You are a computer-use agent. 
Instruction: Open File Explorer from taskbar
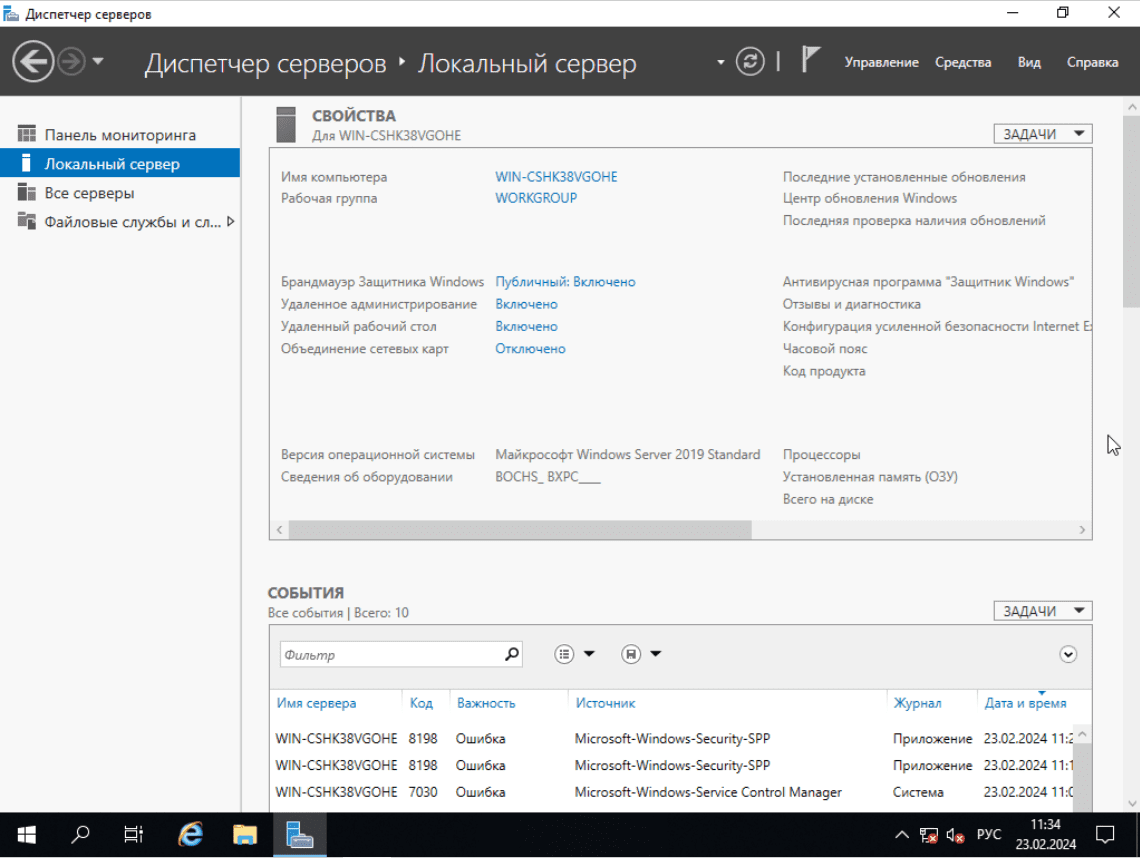click(x=245, y=835)
